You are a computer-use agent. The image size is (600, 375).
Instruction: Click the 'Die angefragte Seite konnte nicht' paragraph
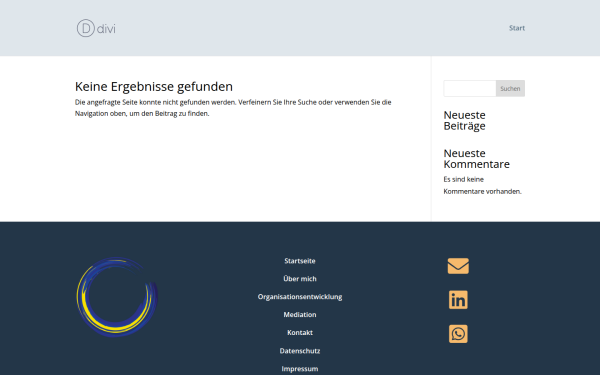(233, 108)
